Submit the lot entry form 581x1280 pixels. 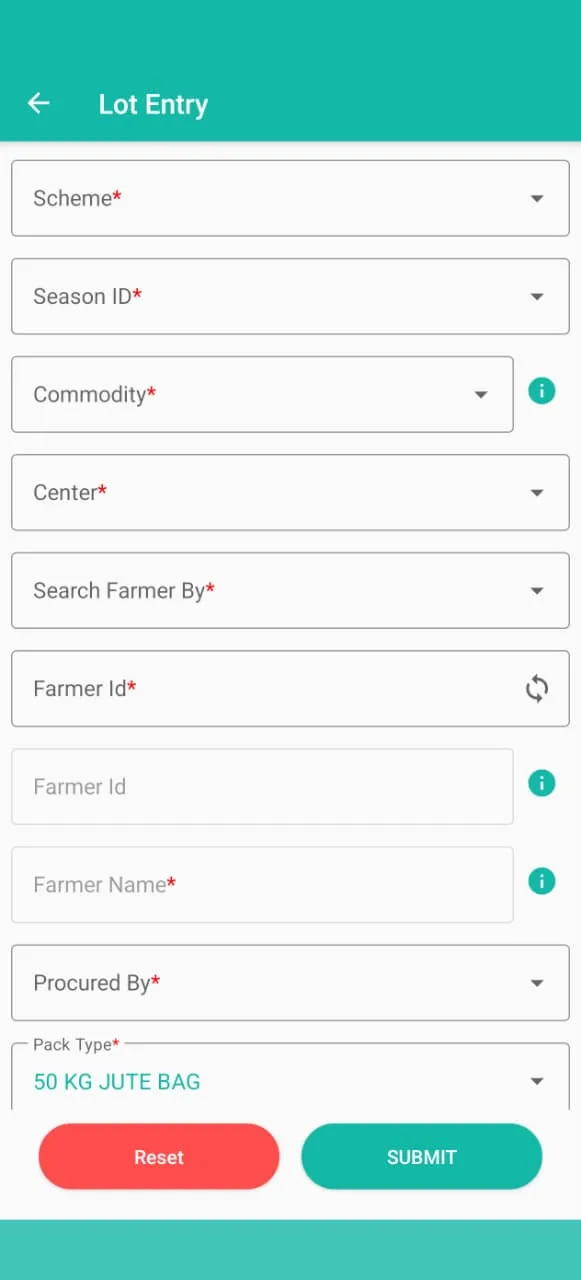pos(422,1157)
